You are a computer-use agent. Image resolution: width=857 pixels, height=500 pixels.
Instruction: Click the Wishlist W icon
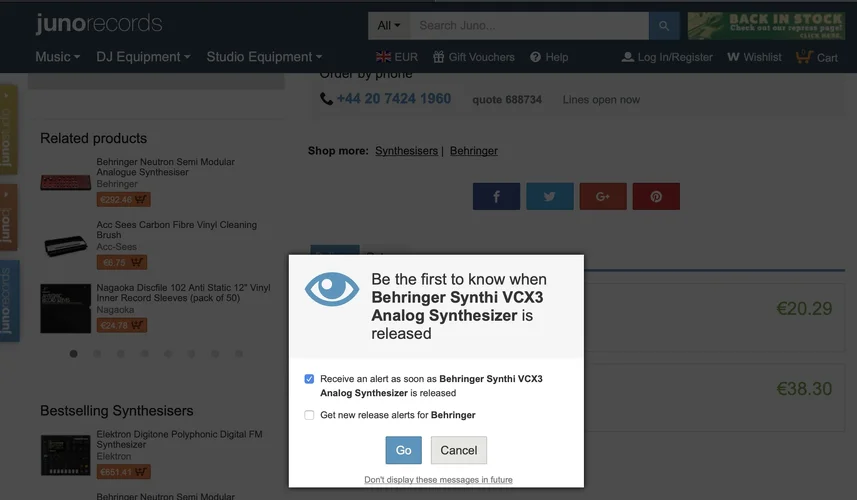tap(733, 57)
